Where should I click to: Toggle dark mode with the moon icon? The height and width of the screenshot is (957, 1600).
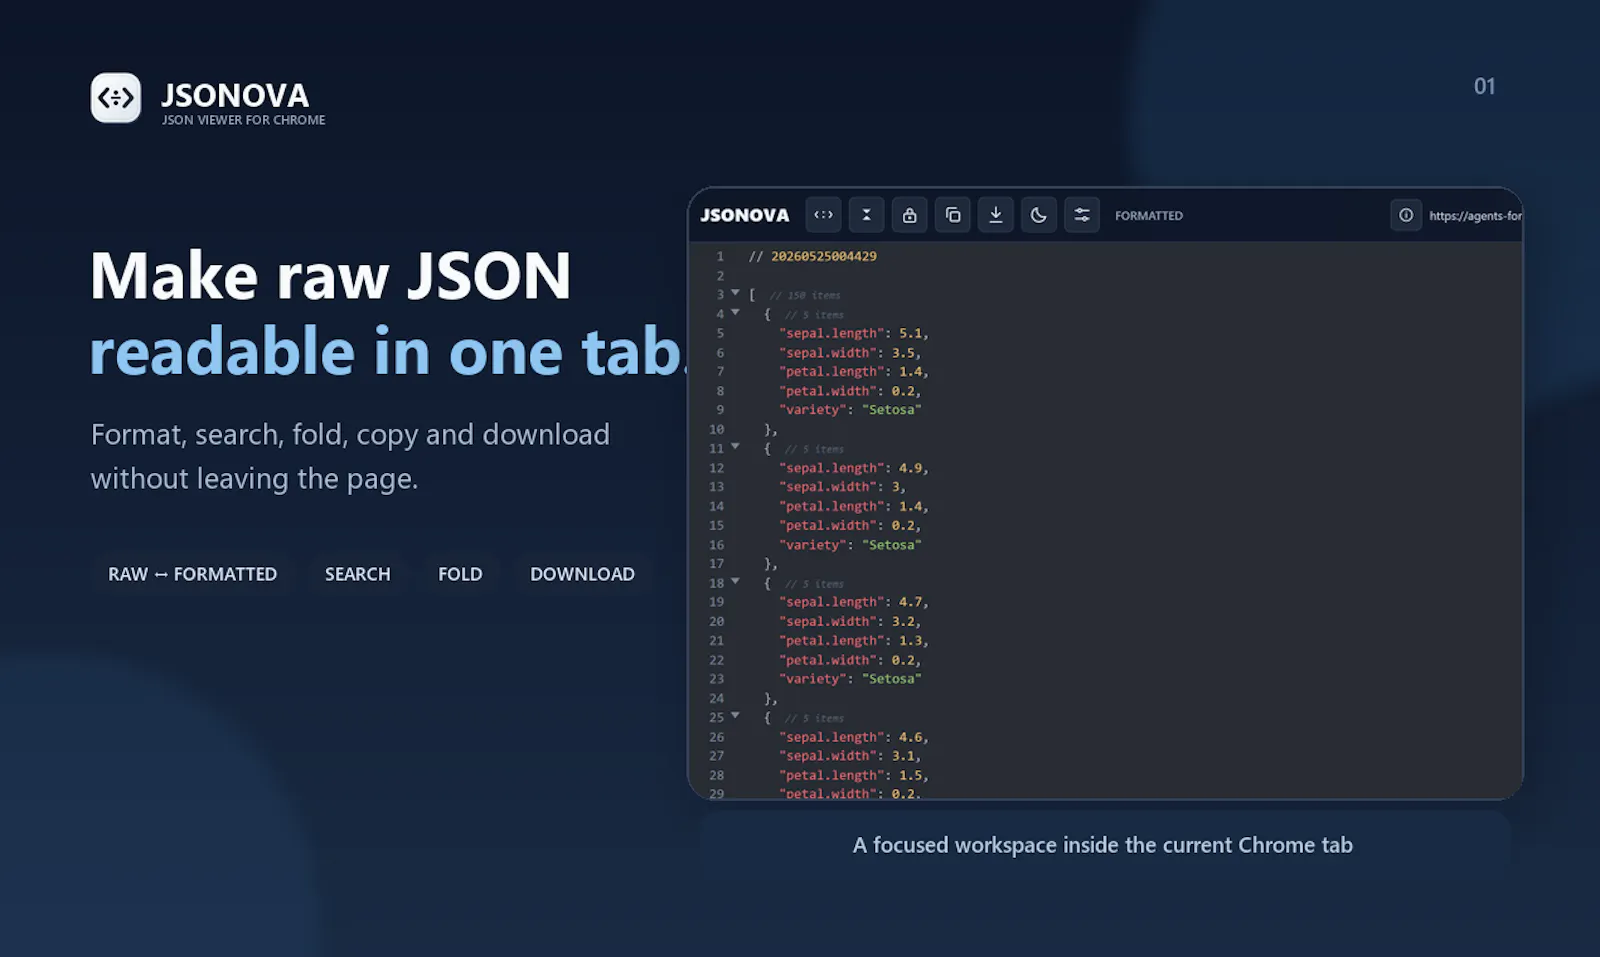(1038, 215)
